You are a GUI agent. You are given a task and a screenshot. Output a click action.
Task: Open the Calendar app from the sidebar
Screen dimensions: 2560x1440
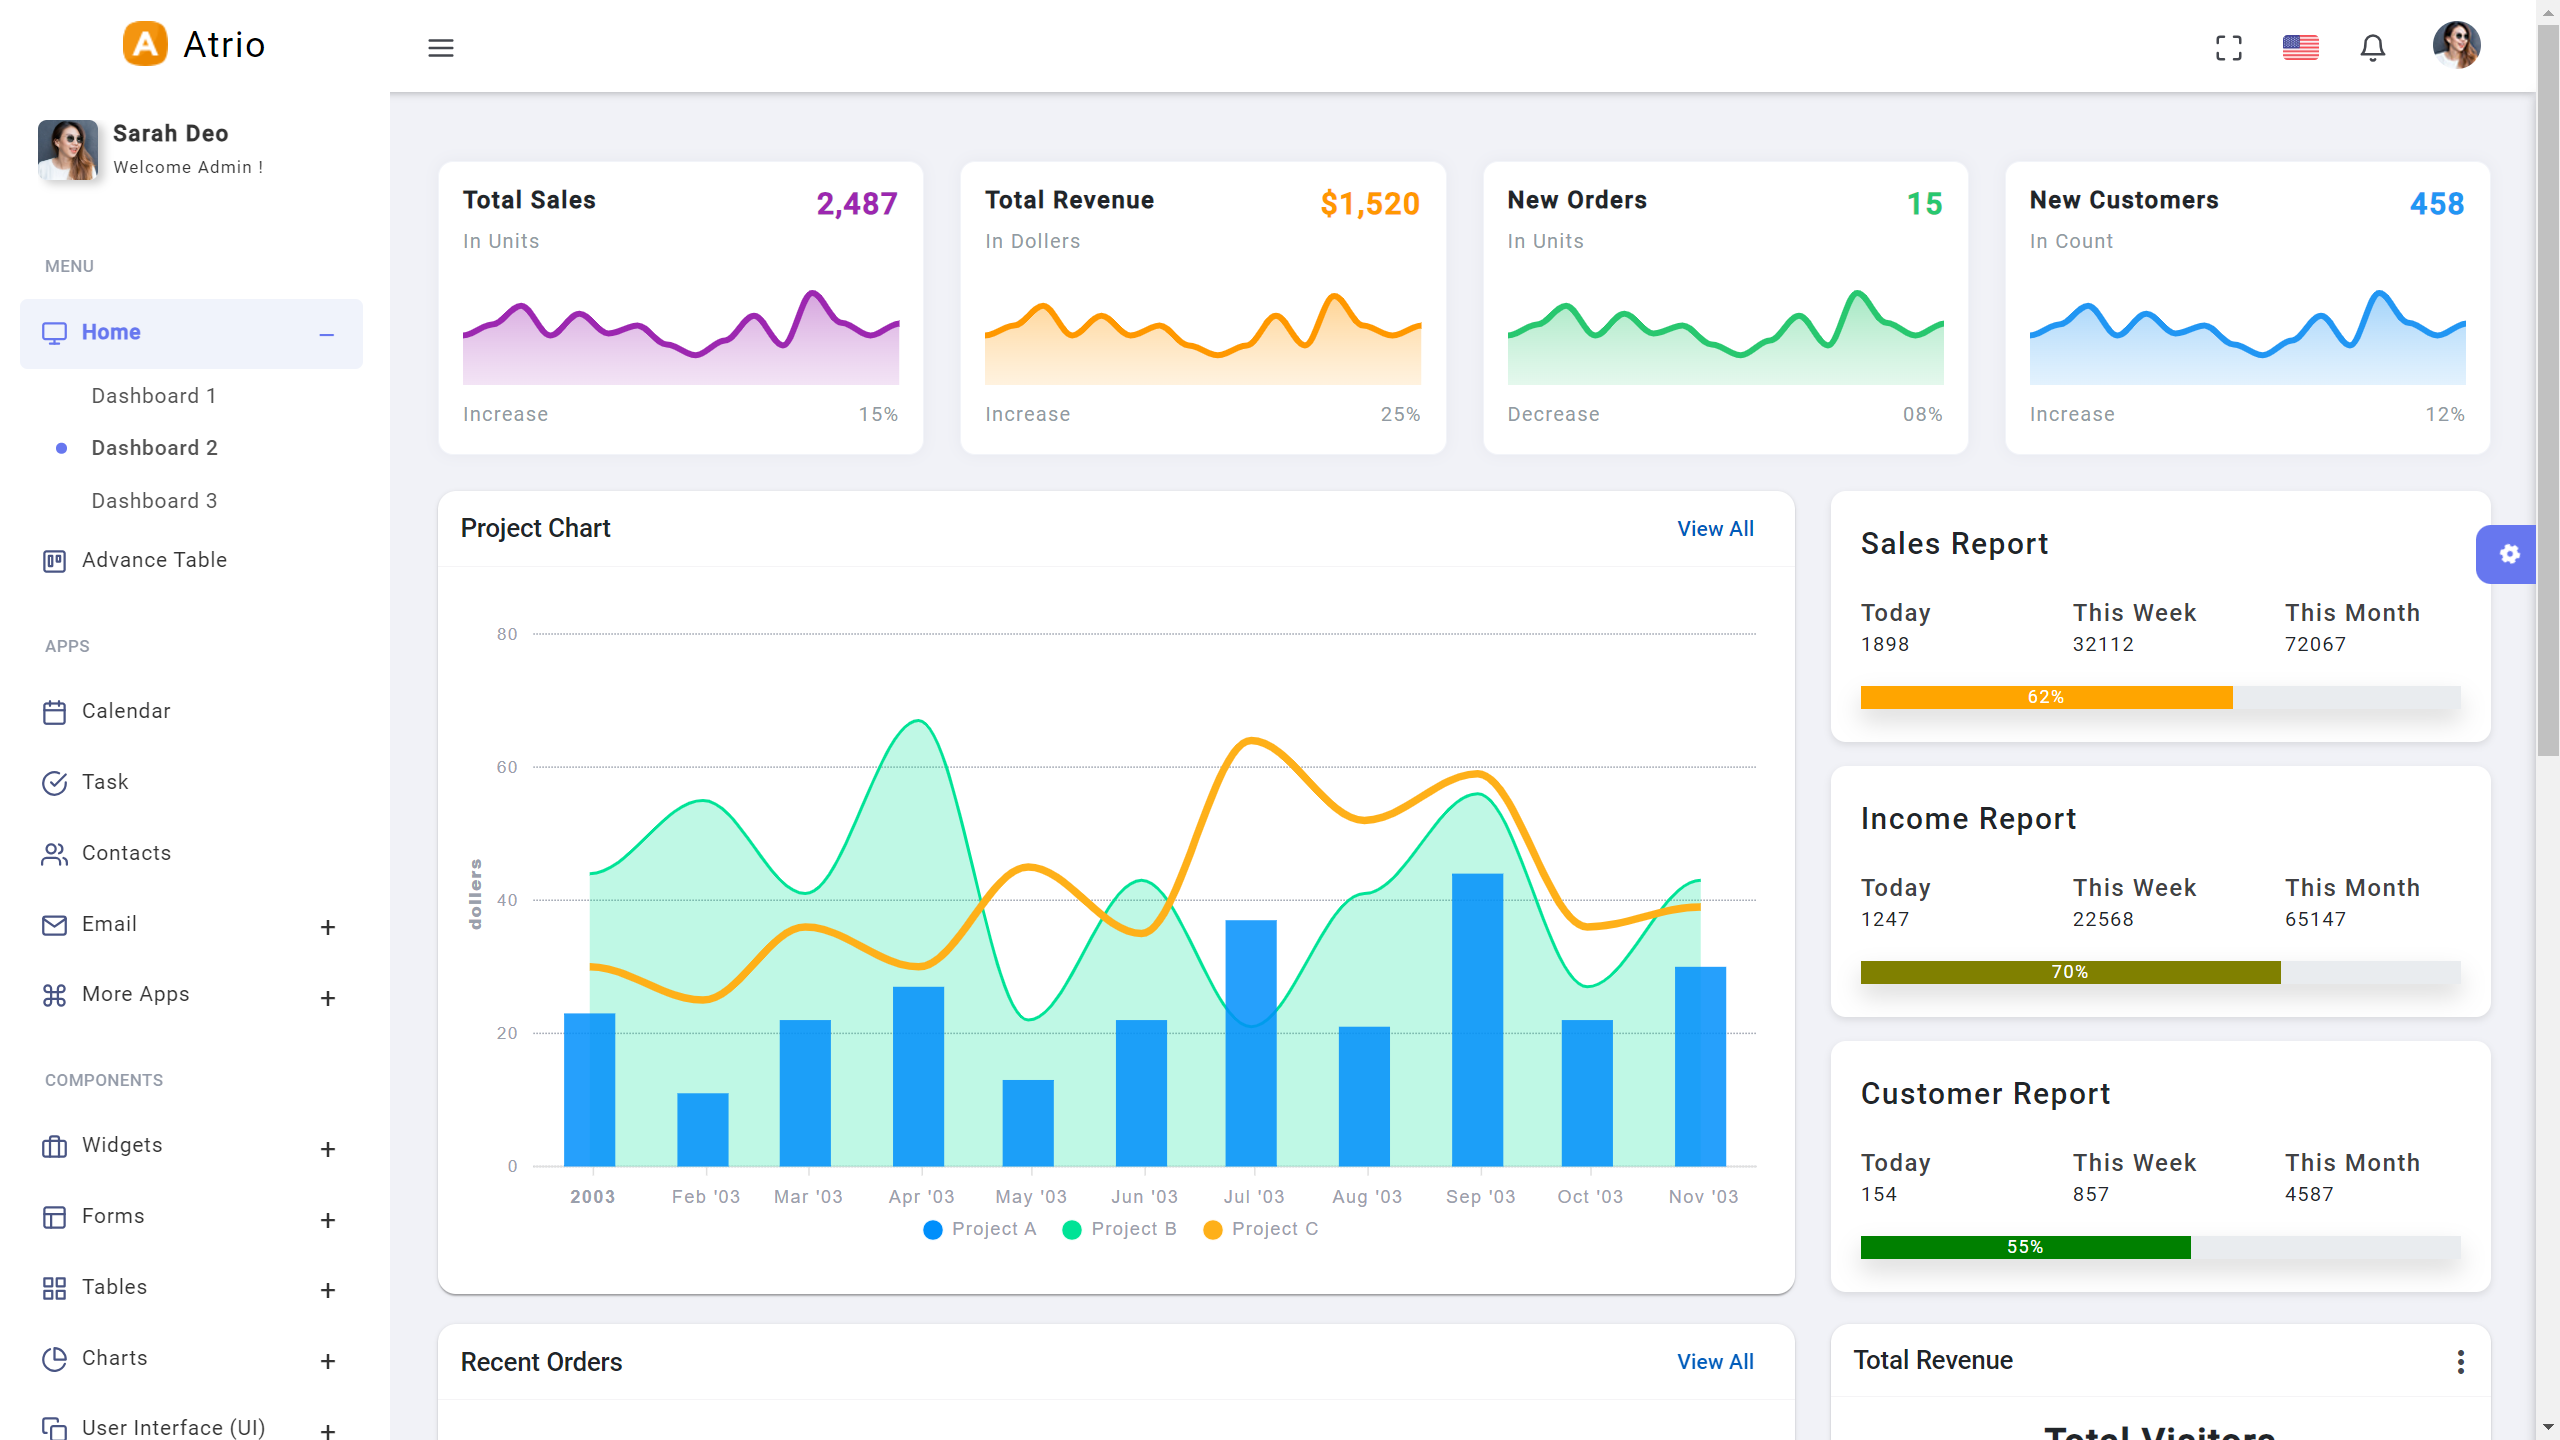coord(55,711)
